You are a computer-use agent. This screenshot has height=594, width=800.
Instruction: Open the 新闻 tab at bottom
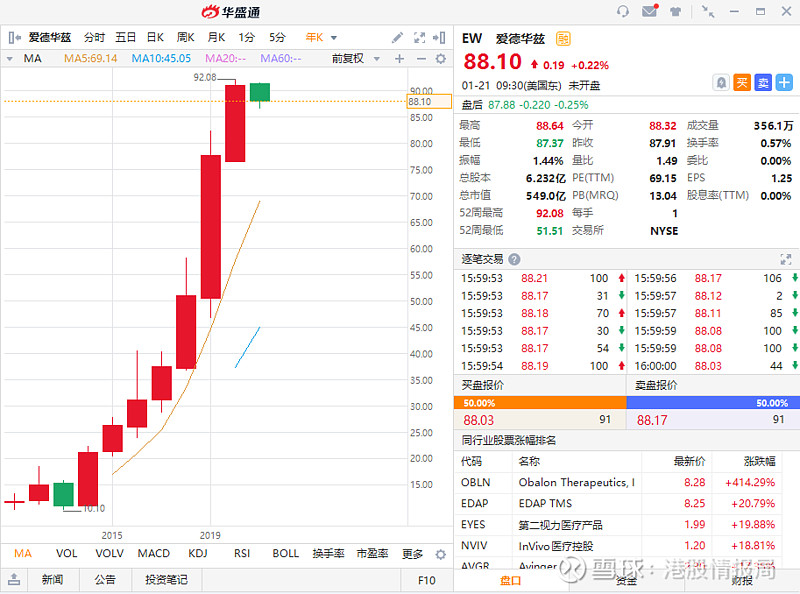pos(52,579)
